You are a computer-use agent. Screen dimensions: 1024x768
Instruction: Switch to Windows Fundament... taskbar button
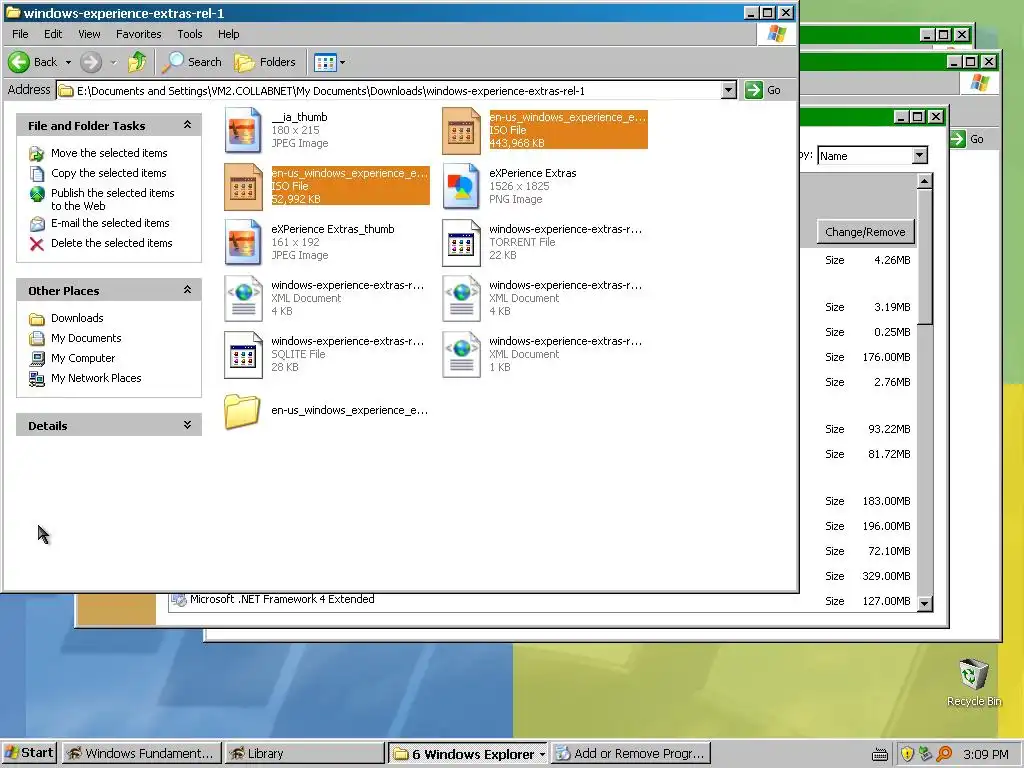pyautogui.click(x=142, y=754)
